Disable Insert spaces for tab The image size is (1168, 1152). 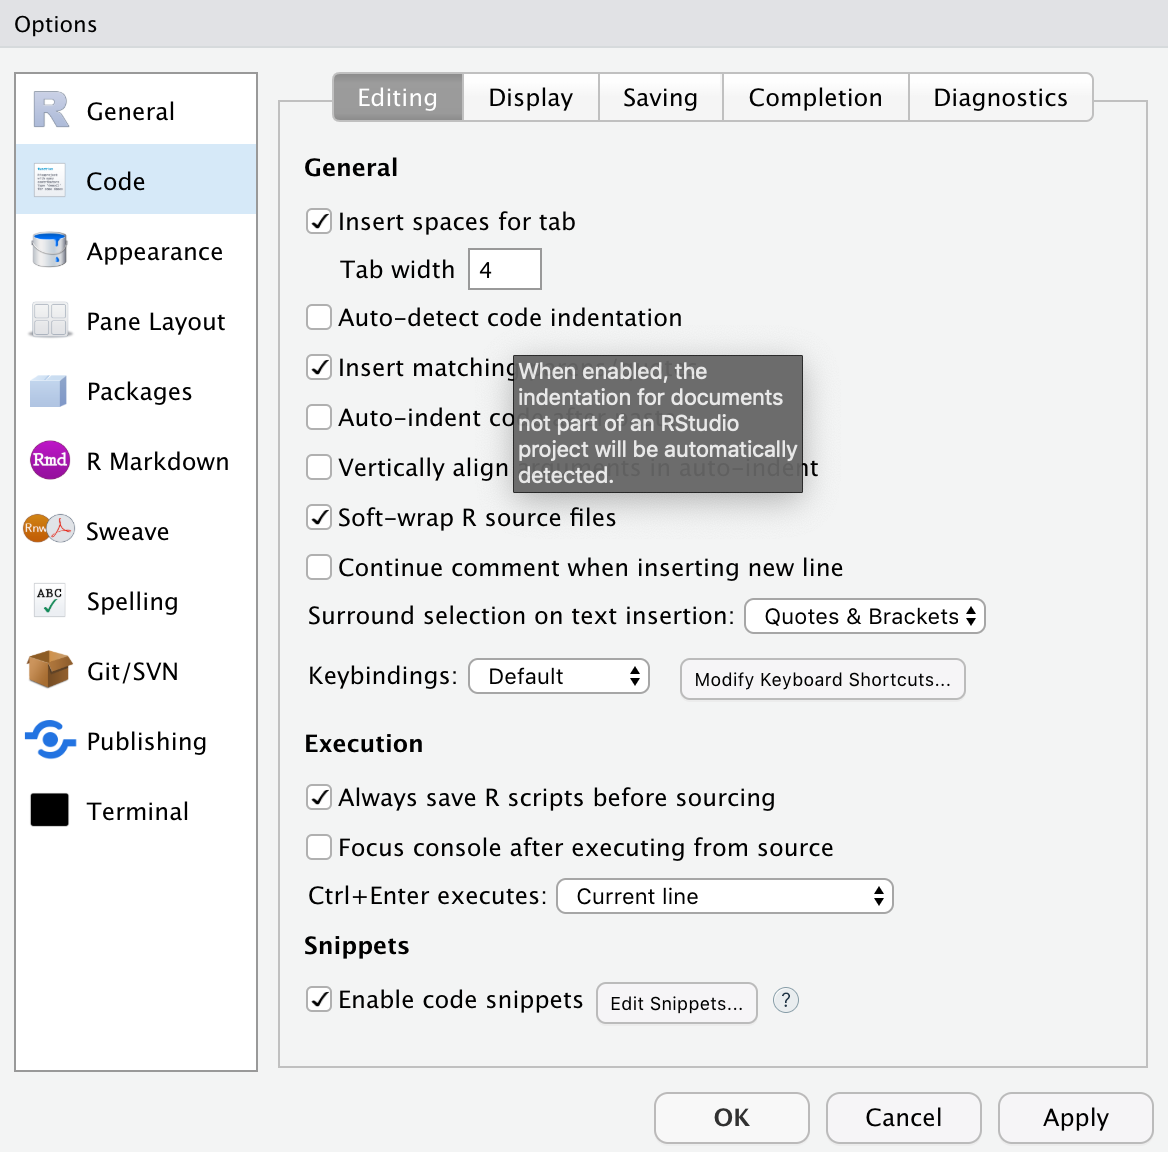click(318, 221)
